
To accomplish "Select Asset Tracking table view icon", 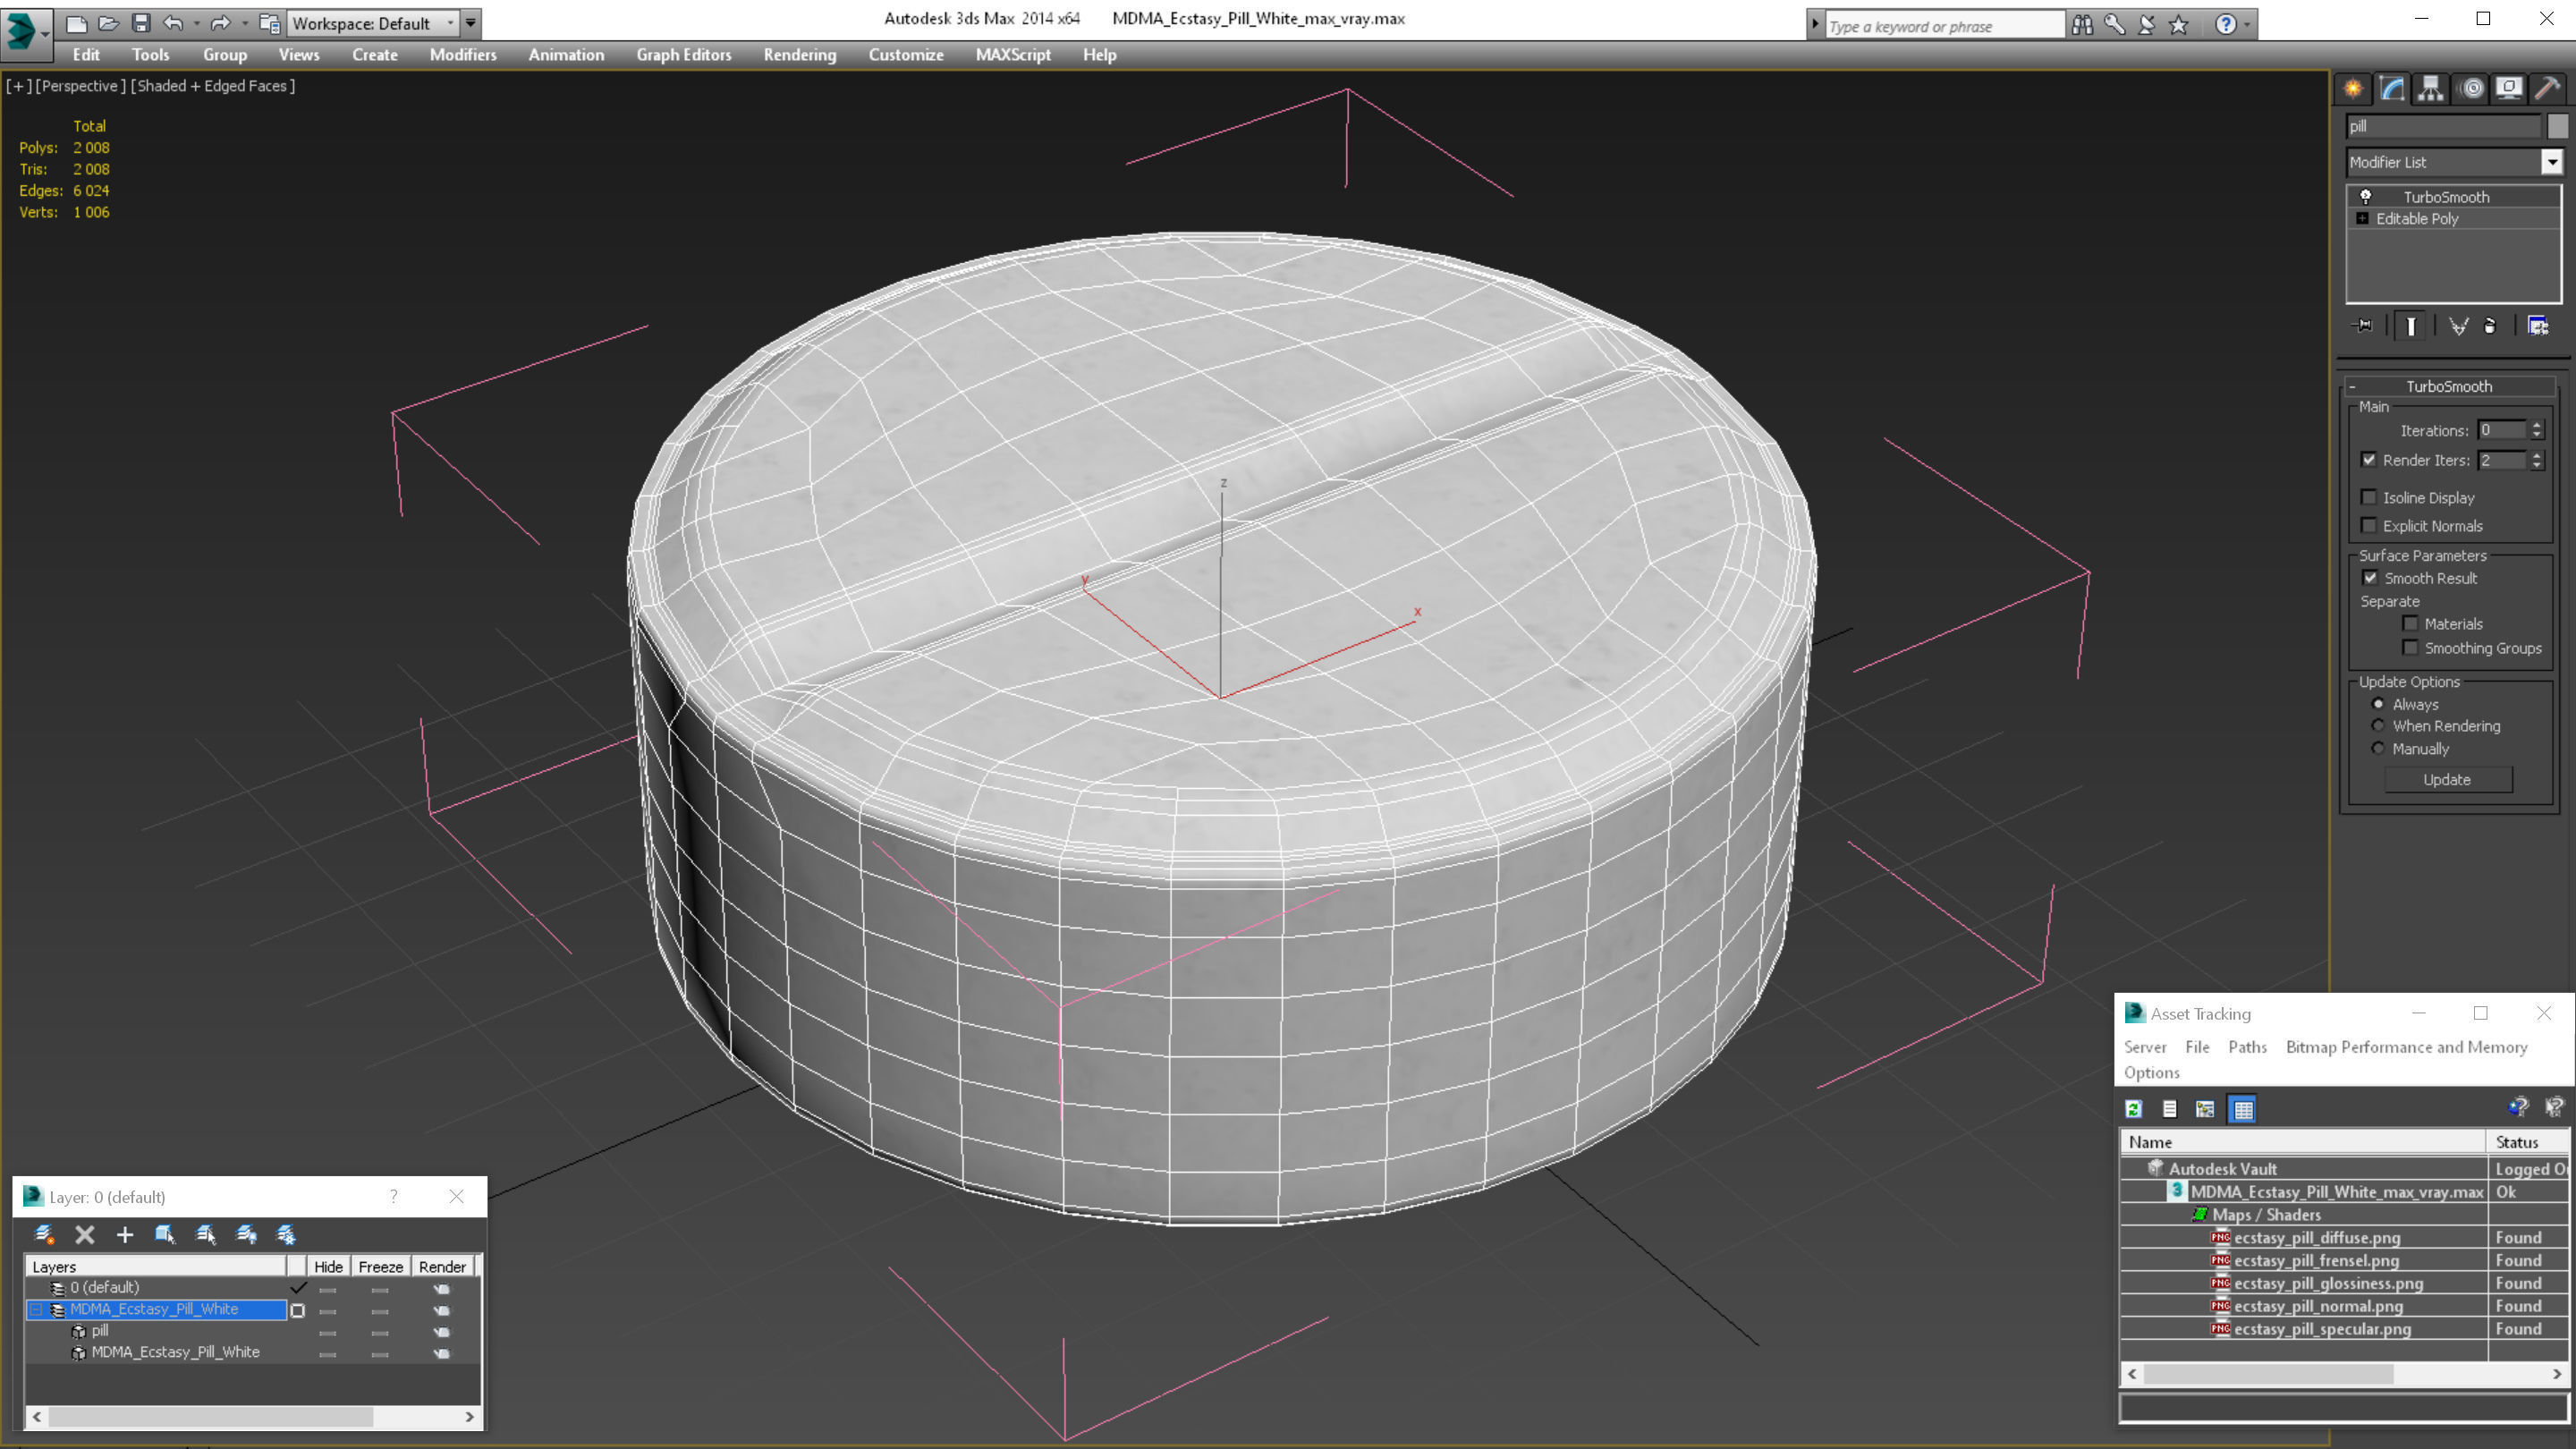I will (2242, 1108).
